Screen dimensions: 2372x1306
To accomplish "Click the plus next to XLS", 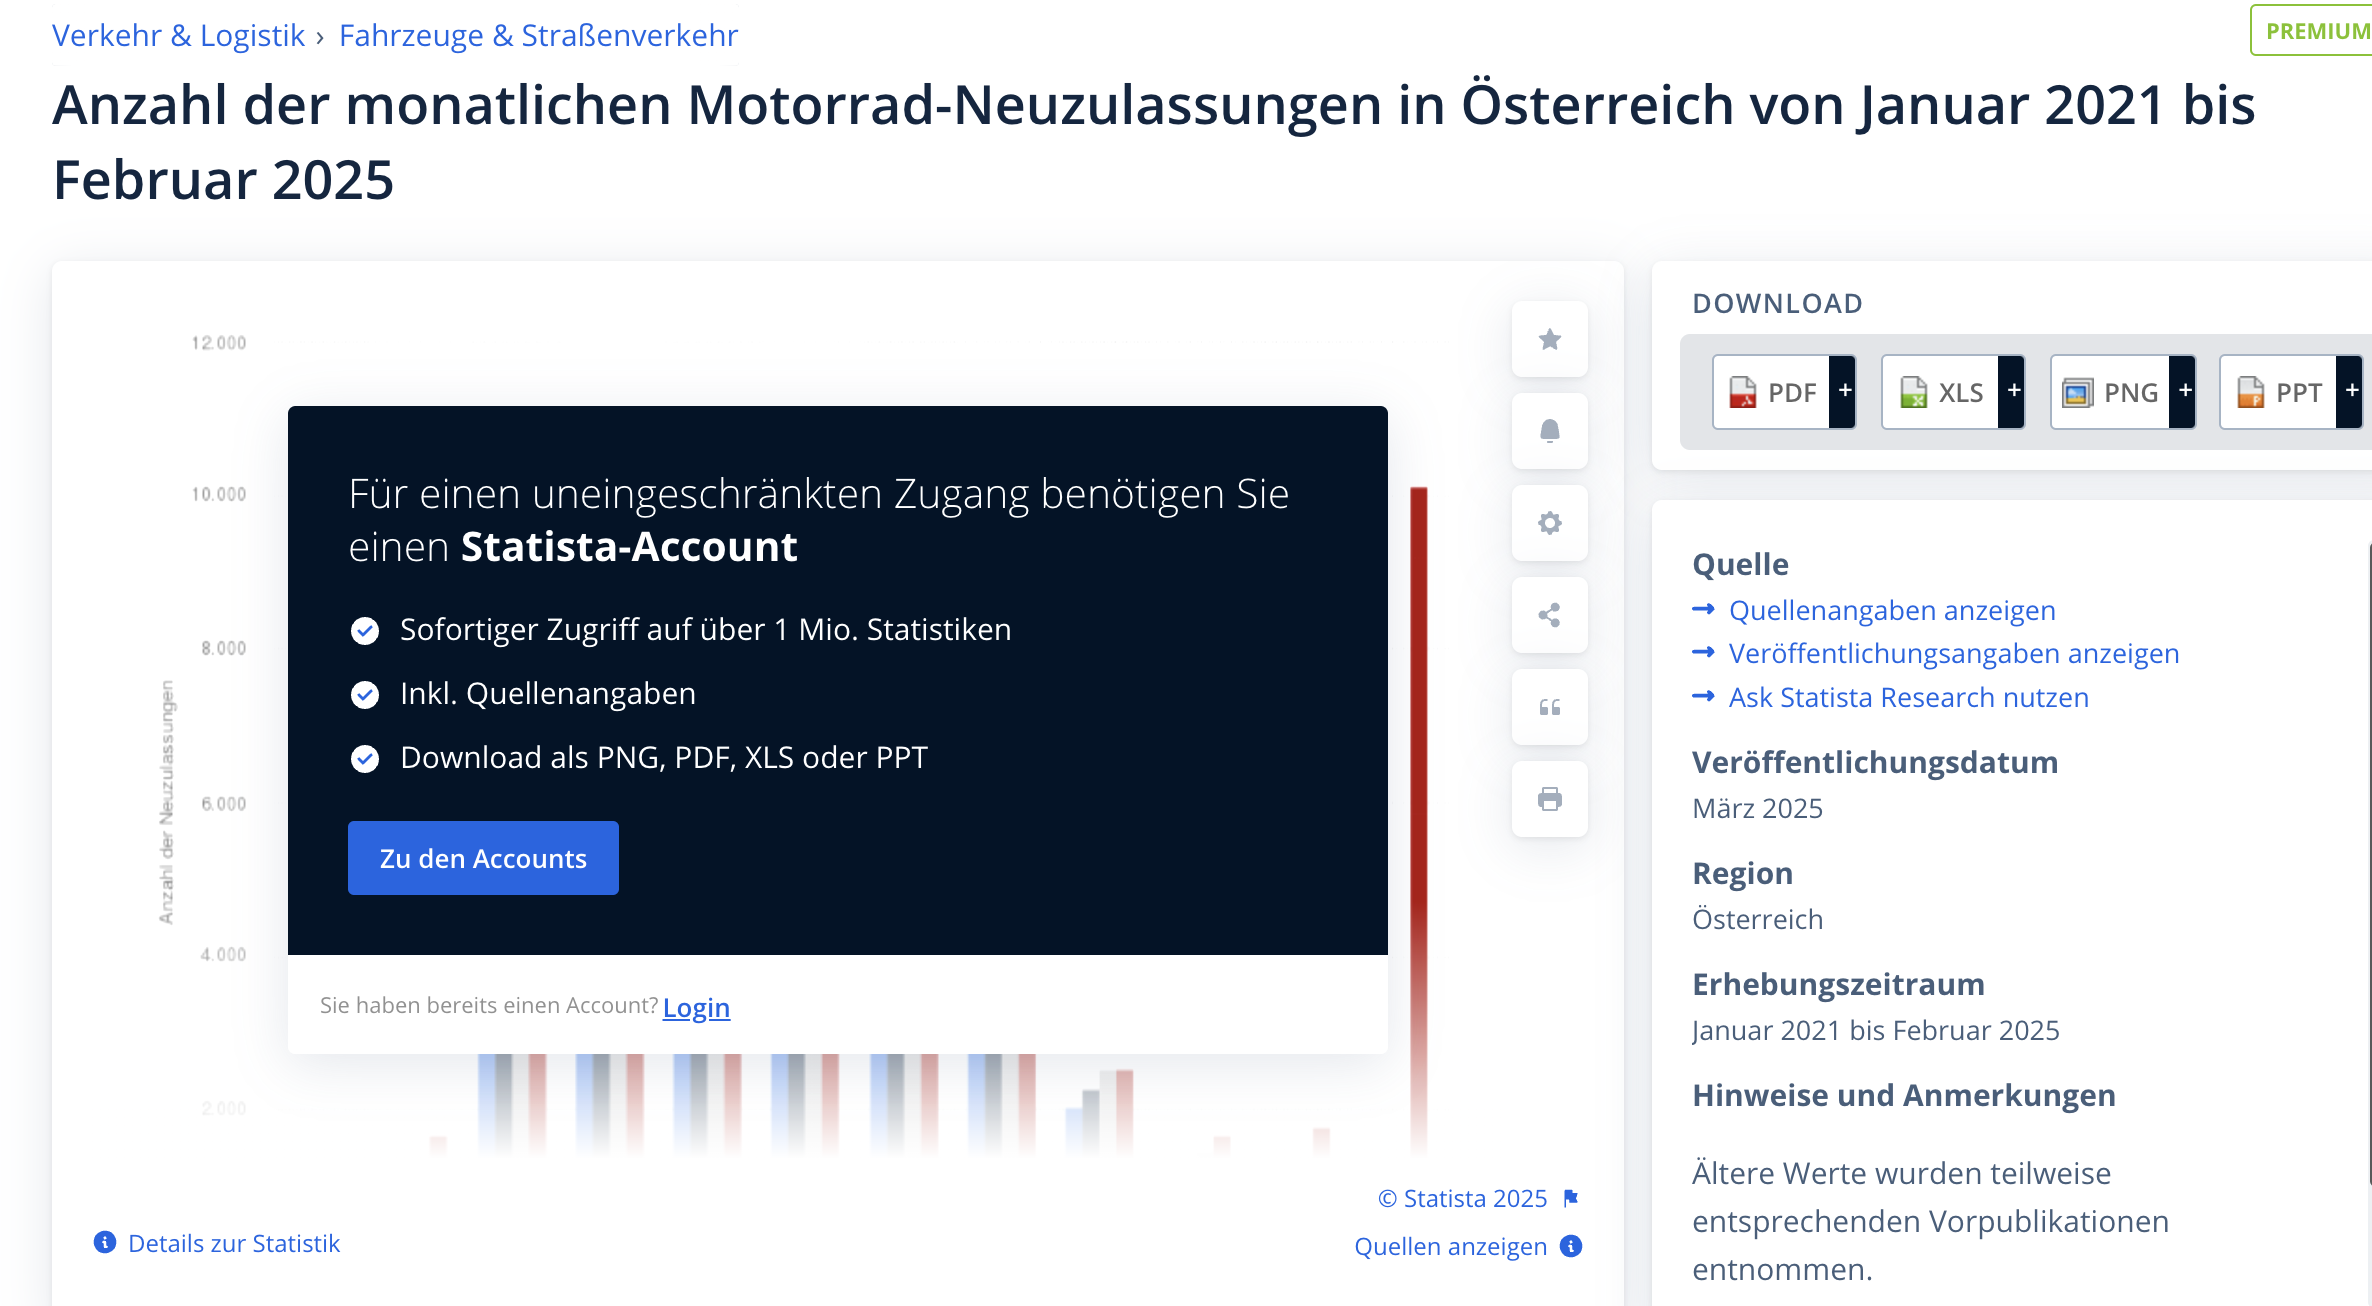I will coord(2013,392).
